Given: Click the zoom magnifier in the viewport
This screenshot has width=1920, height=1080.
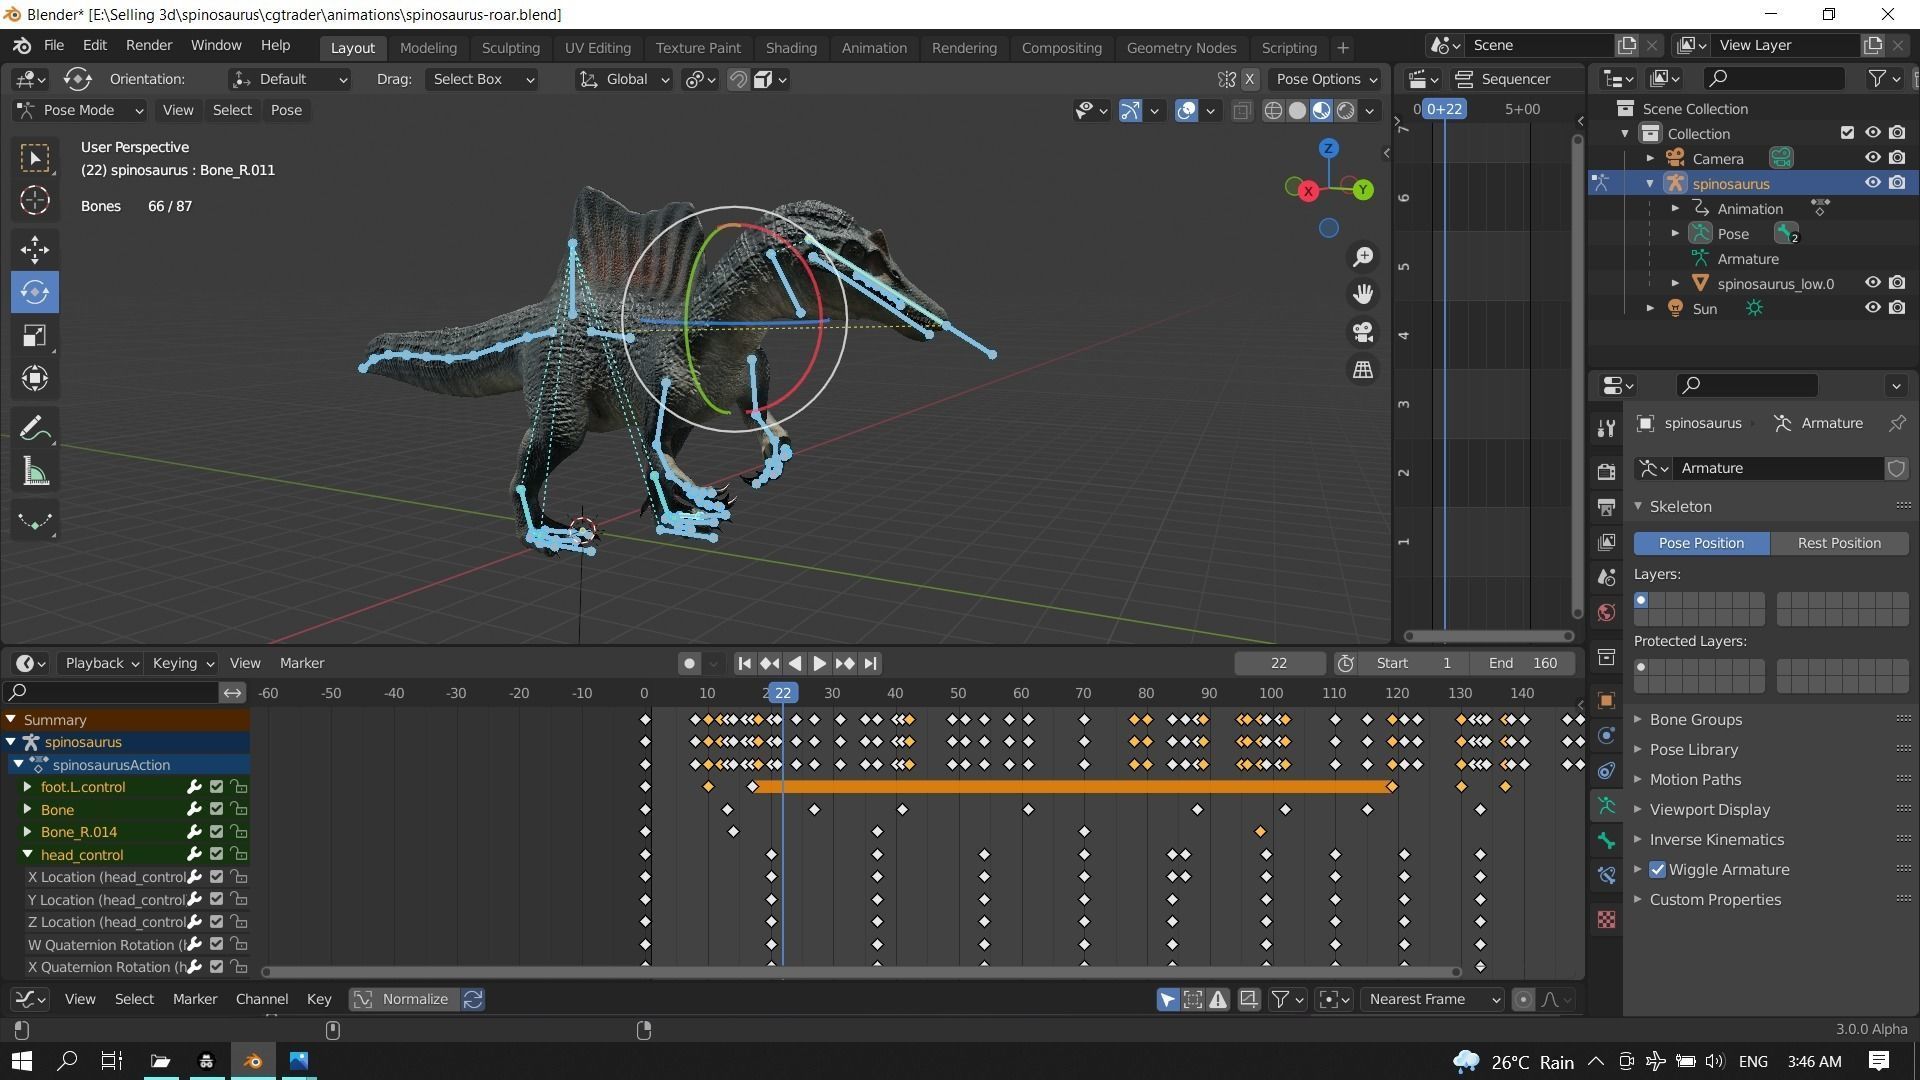Looking at the screenshot, I should tap(1363, 257).
